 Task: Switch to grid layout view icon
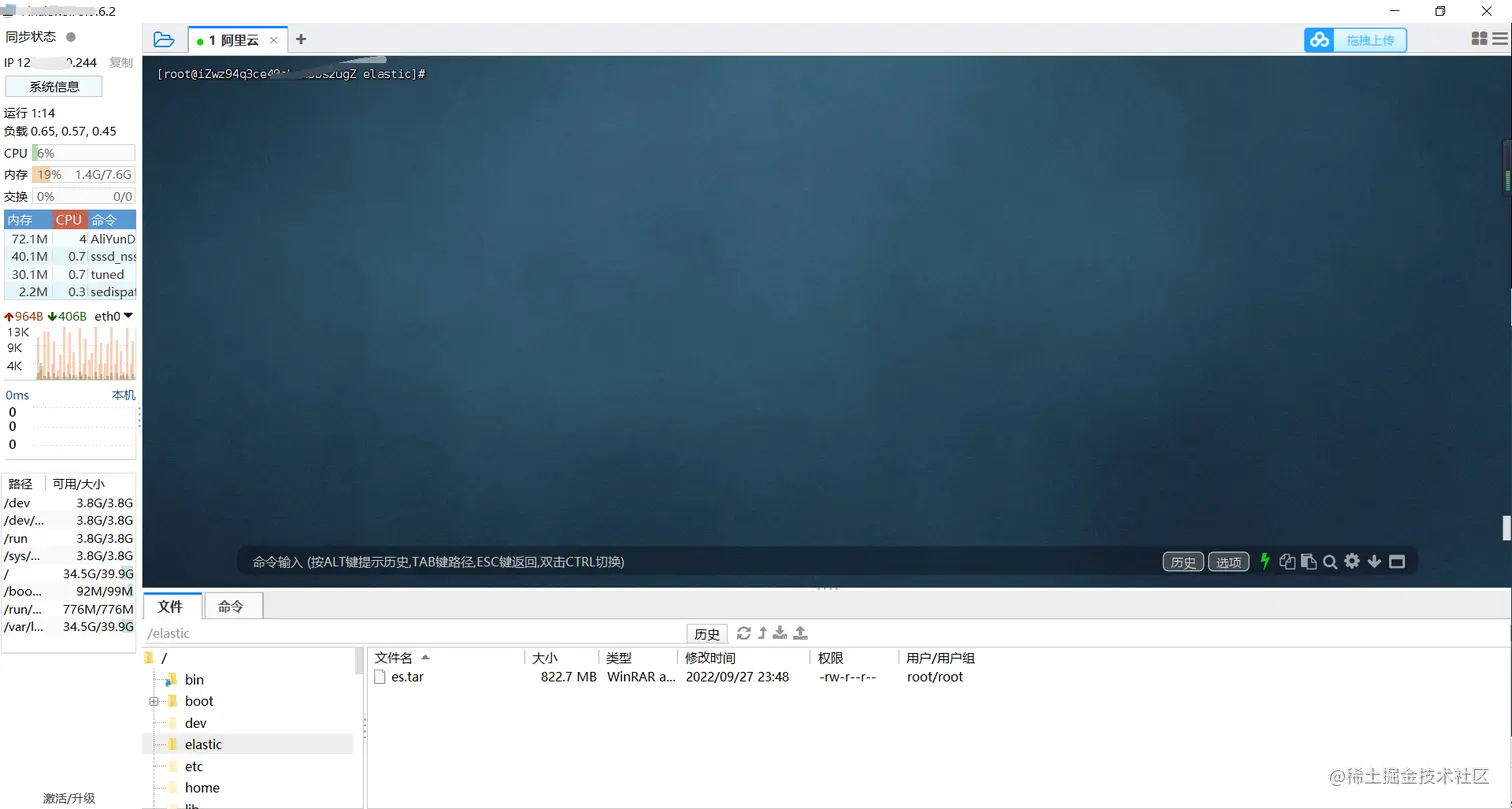pyautogui.click(x=1480, y=39)
